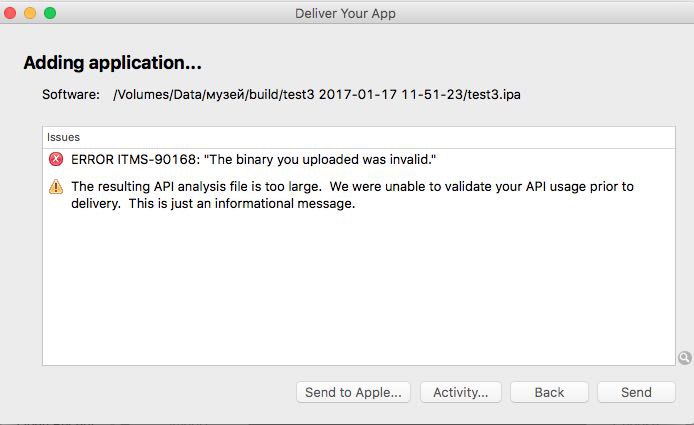Click the Software: label
The image size is (694, 425).
(x=71, y=95)
